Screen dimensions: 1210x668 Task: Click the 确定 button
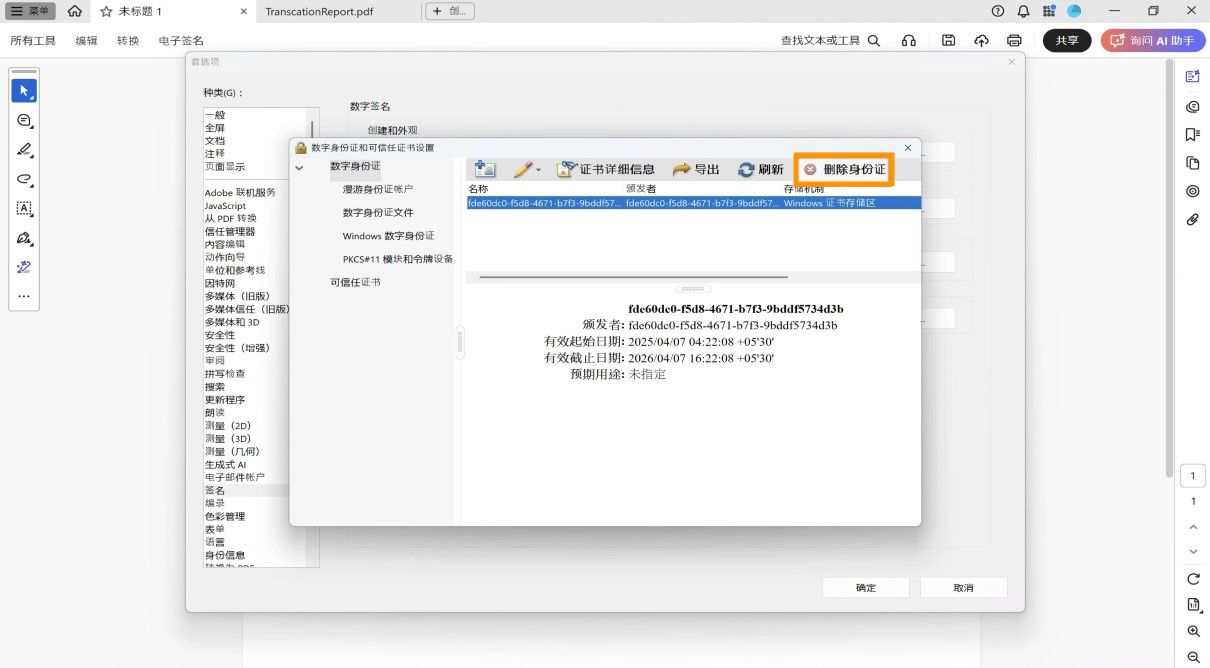coord(865,587)
